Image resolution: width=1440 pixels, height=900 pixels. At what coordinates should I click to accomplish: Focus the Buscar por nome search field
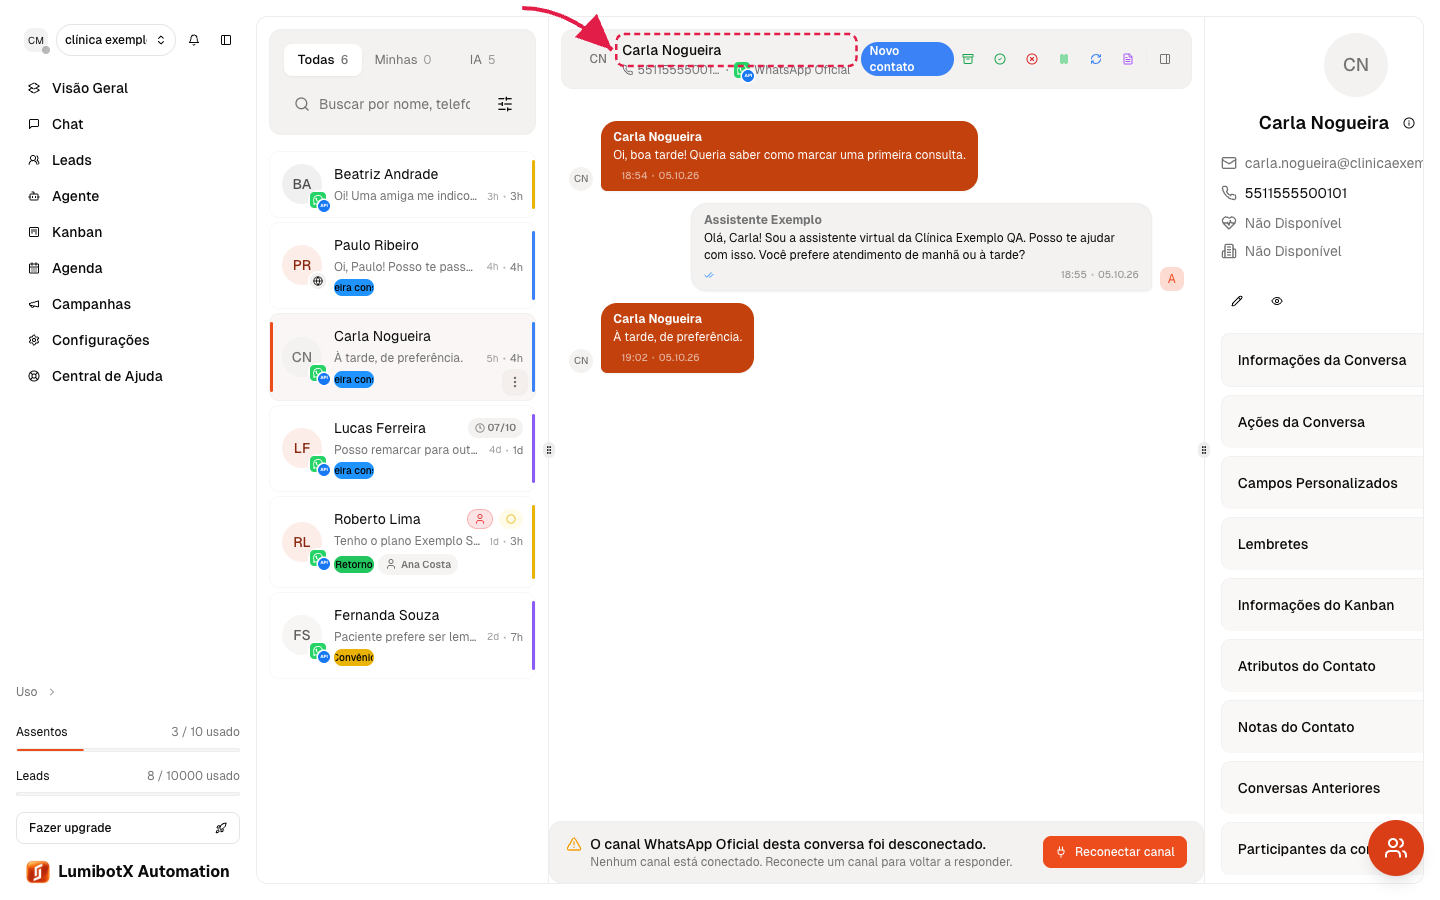click(394, 104)
